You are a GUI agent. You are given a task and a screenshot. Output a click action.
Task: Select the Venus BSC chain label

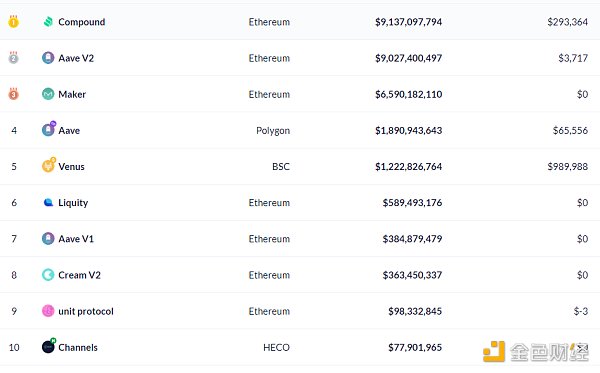click(281, 166)
